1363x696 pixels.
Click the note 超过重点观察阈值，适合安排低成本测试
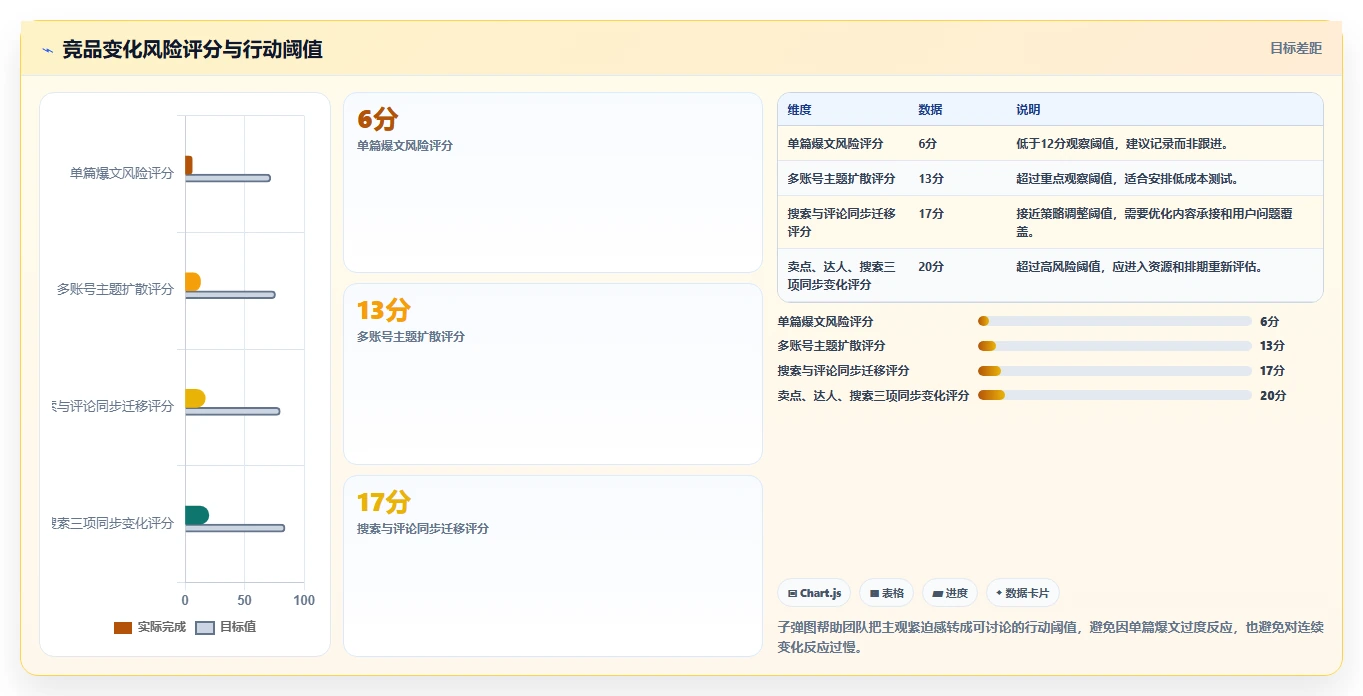[x=1128, y=179]
